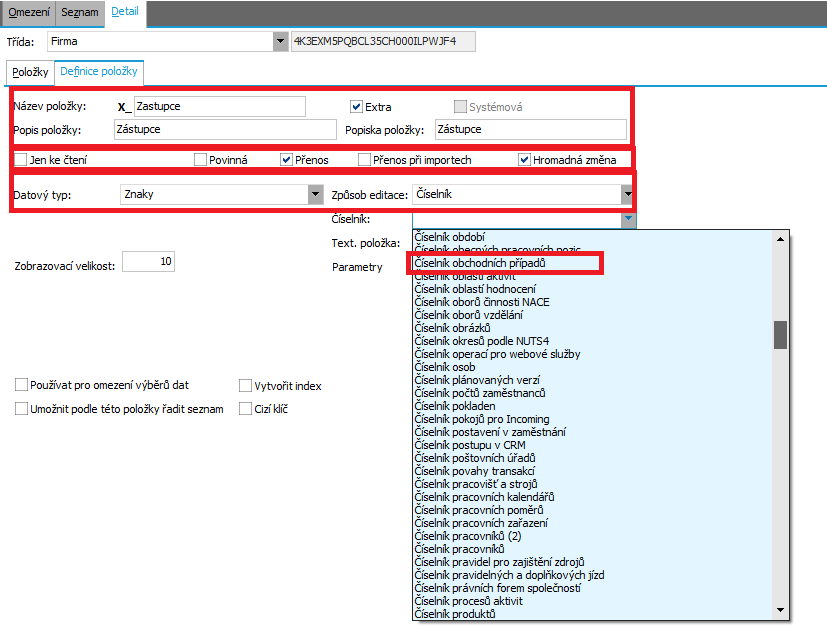Collapse the Číselník dropdown list arrow
Image resolution: width=827 pixels, height=627 pixels.
pos(627,219)
